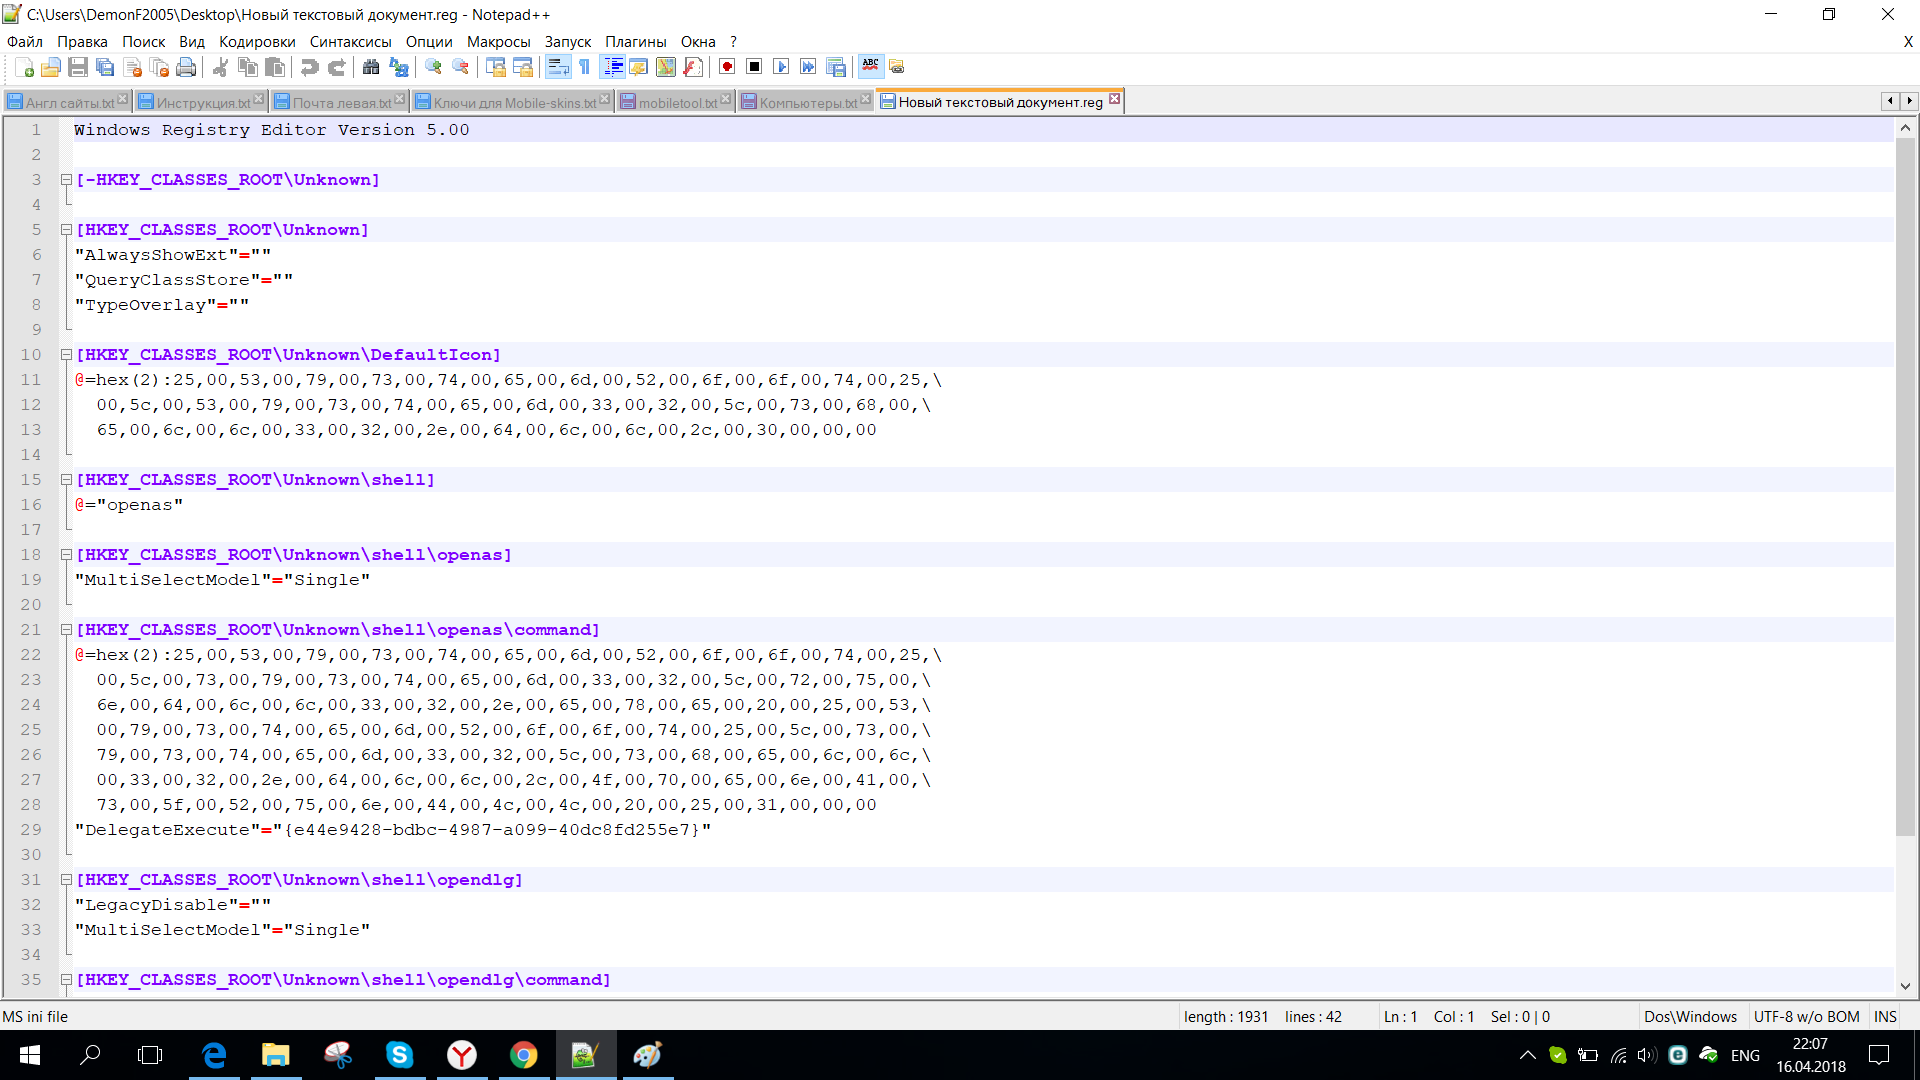Open the Синтаксисы menu
The height and width of the screenshot is (1080, 1920).
(x=350, y=42)
